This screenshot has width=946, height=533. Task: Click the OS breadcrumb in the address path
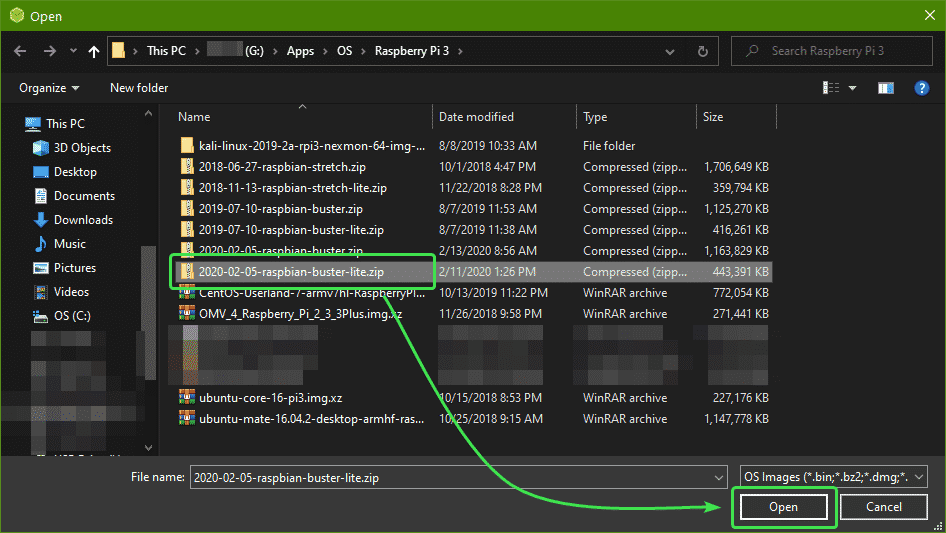pos(344,51)
